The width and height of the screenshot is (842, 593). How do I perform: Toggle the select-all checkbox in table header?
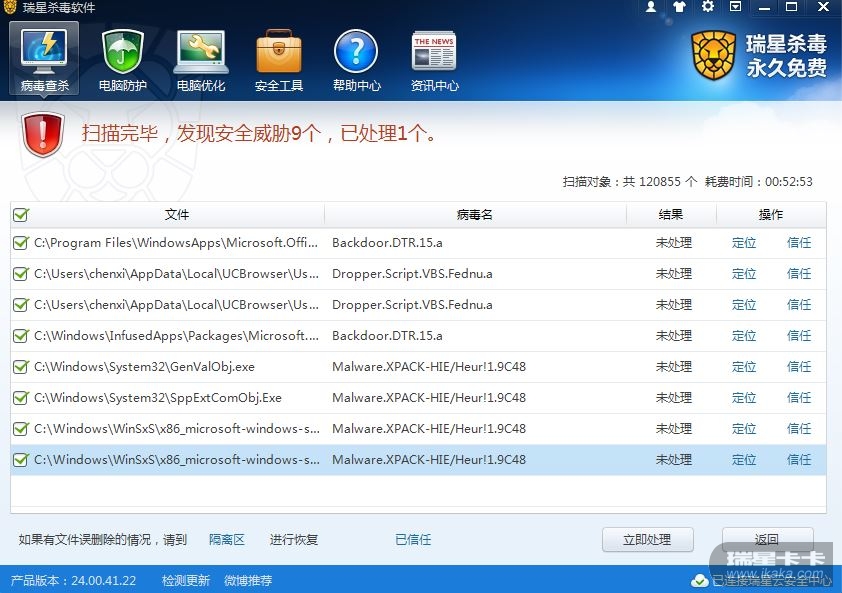[21, 215]
